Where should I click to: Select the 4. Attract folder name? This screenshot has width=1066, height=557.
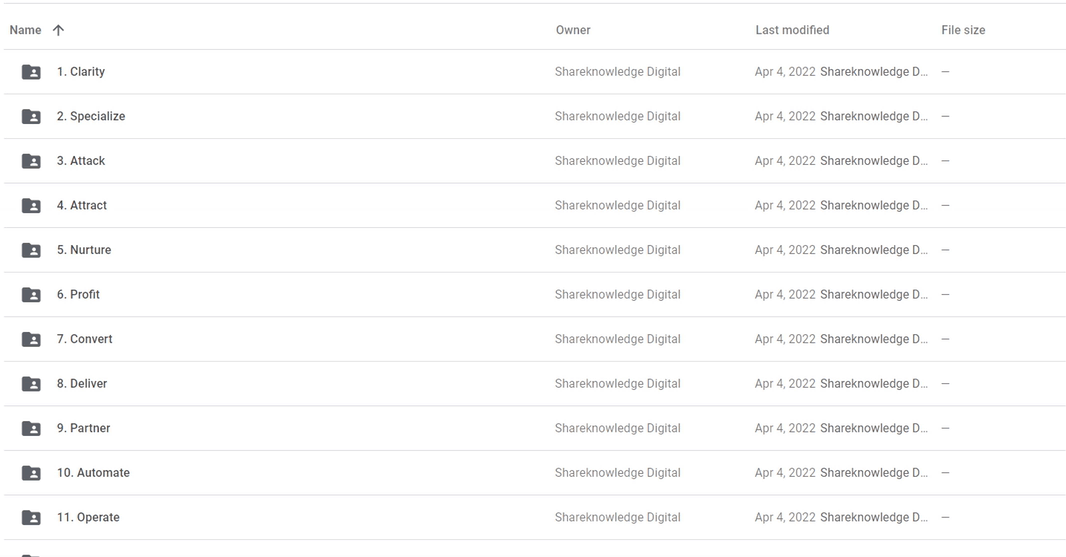point(82,206)
